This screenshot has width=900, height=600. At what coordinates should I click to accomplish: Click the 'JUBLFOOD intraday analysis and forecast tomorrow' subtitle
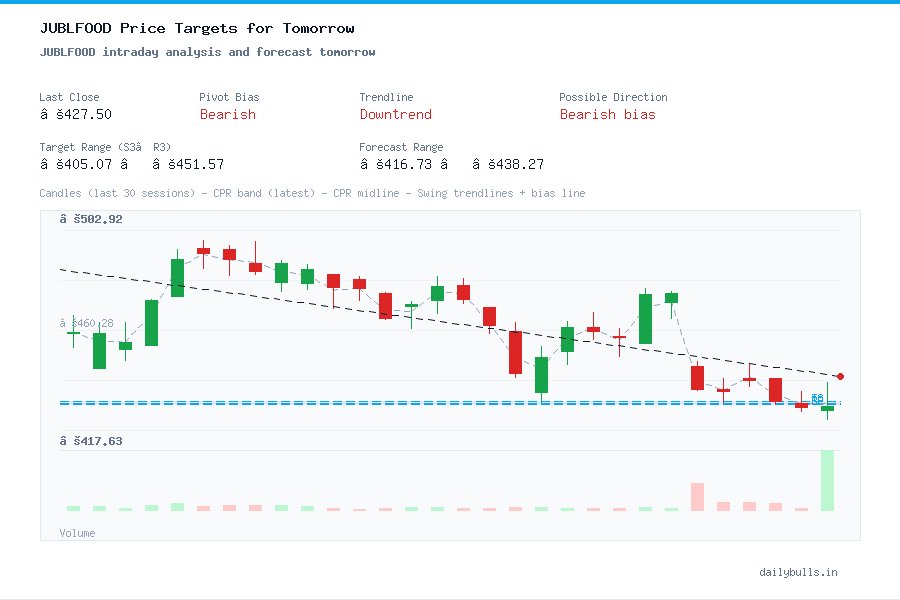[x=207, y=52]
